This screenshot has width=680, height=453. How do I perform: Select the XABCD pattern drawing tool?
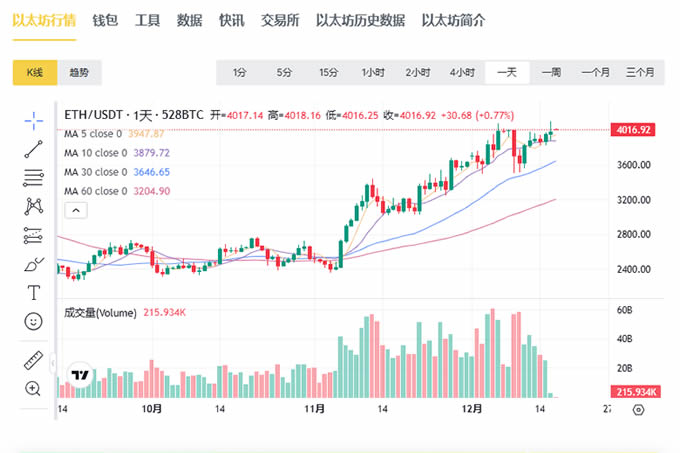tap(34, 207)
